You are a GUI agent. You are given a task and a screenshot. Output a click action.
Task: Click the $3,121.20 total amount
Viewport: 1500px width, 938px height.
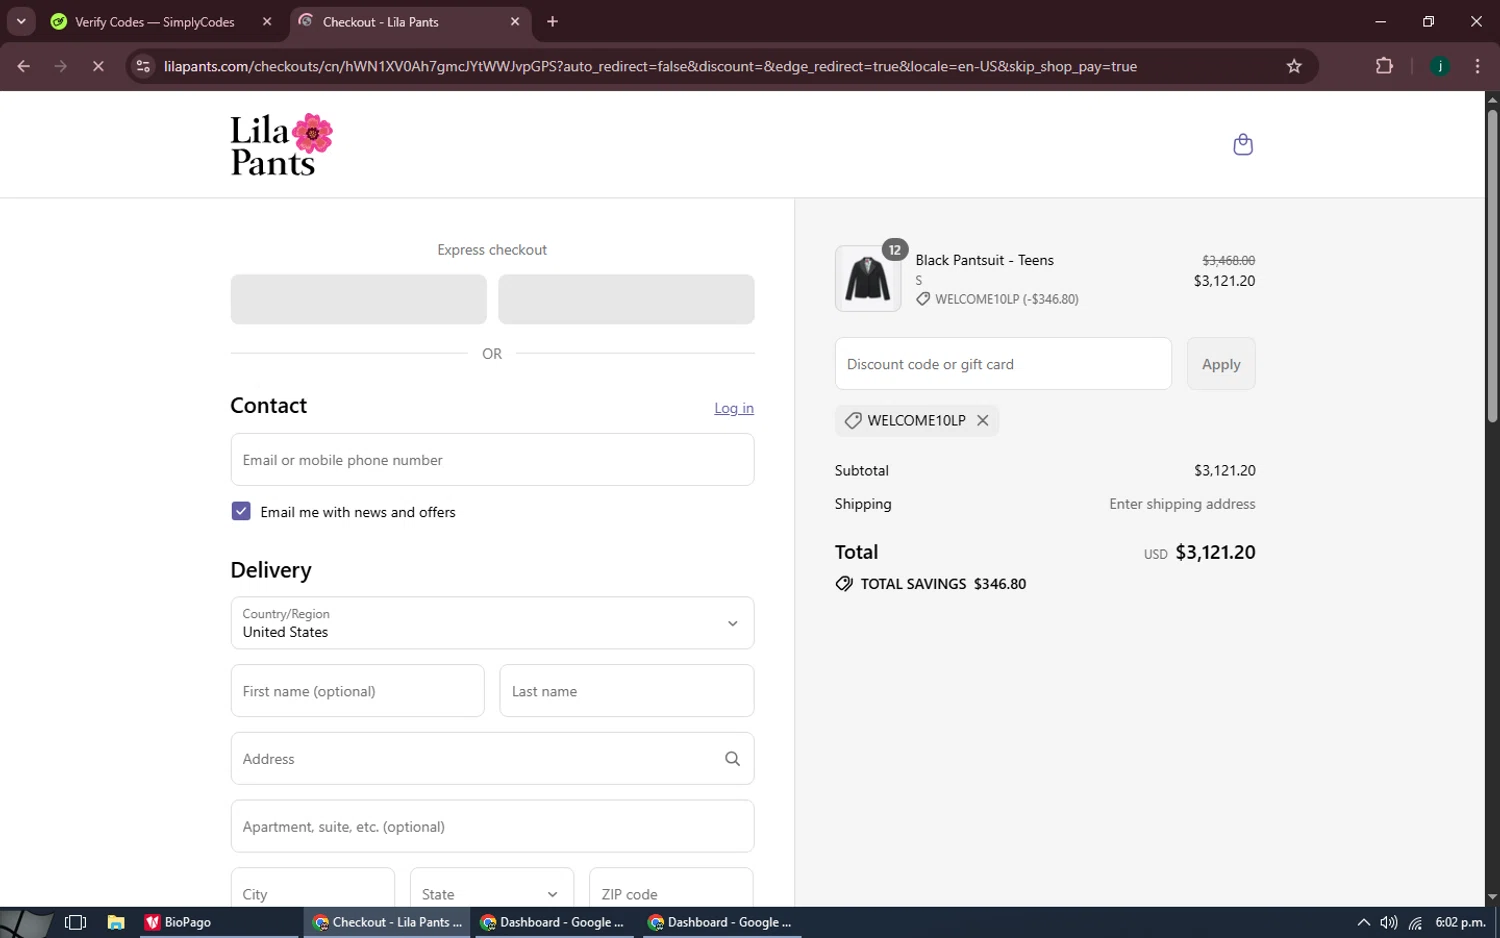(x=1215, y=552)
